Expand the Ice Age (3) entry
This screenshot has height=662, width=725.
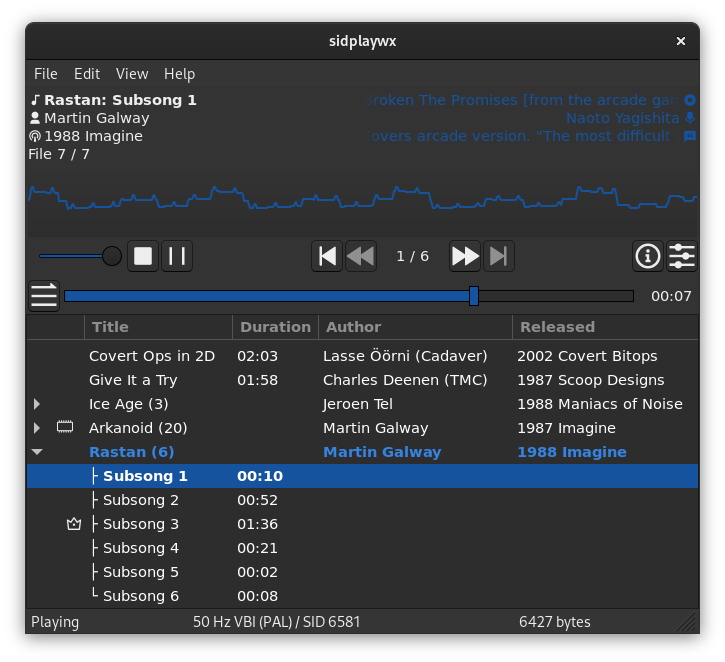(37, 404)
